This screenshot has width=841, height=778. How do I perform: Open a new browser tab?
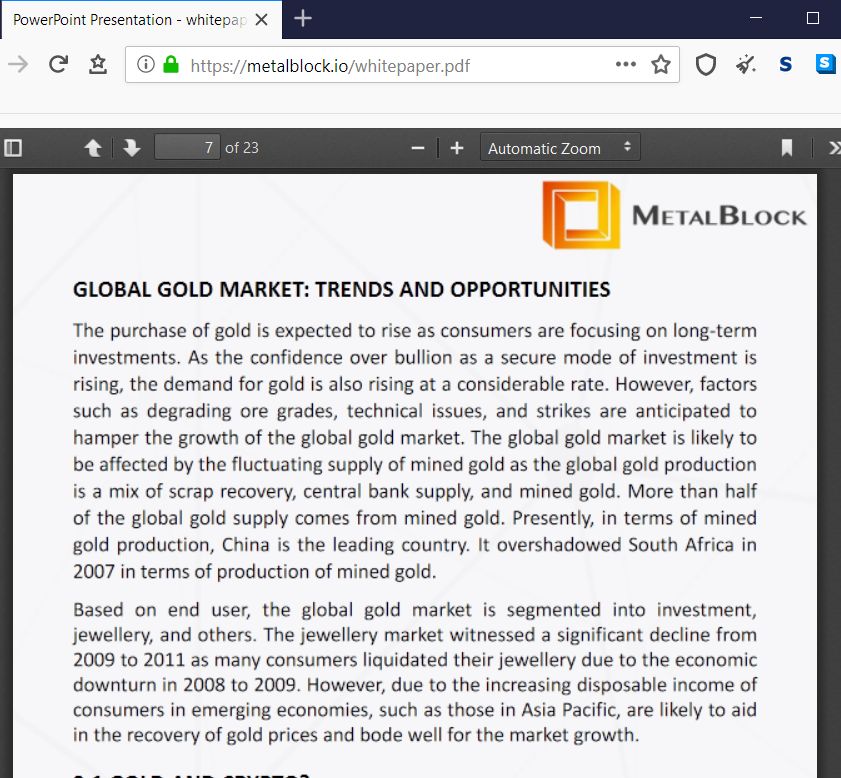click(x=303, y=19)
